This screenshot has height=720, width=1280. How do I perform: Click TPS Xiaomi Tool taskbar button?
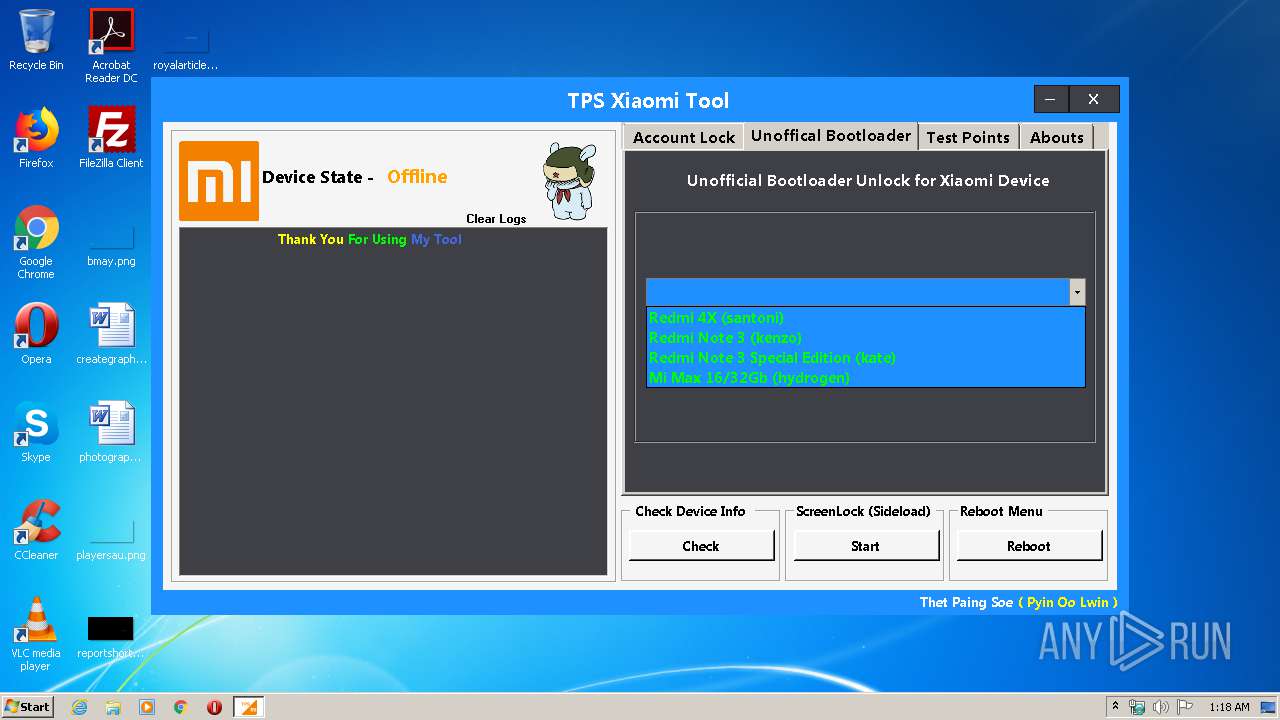tap(248, 707)
